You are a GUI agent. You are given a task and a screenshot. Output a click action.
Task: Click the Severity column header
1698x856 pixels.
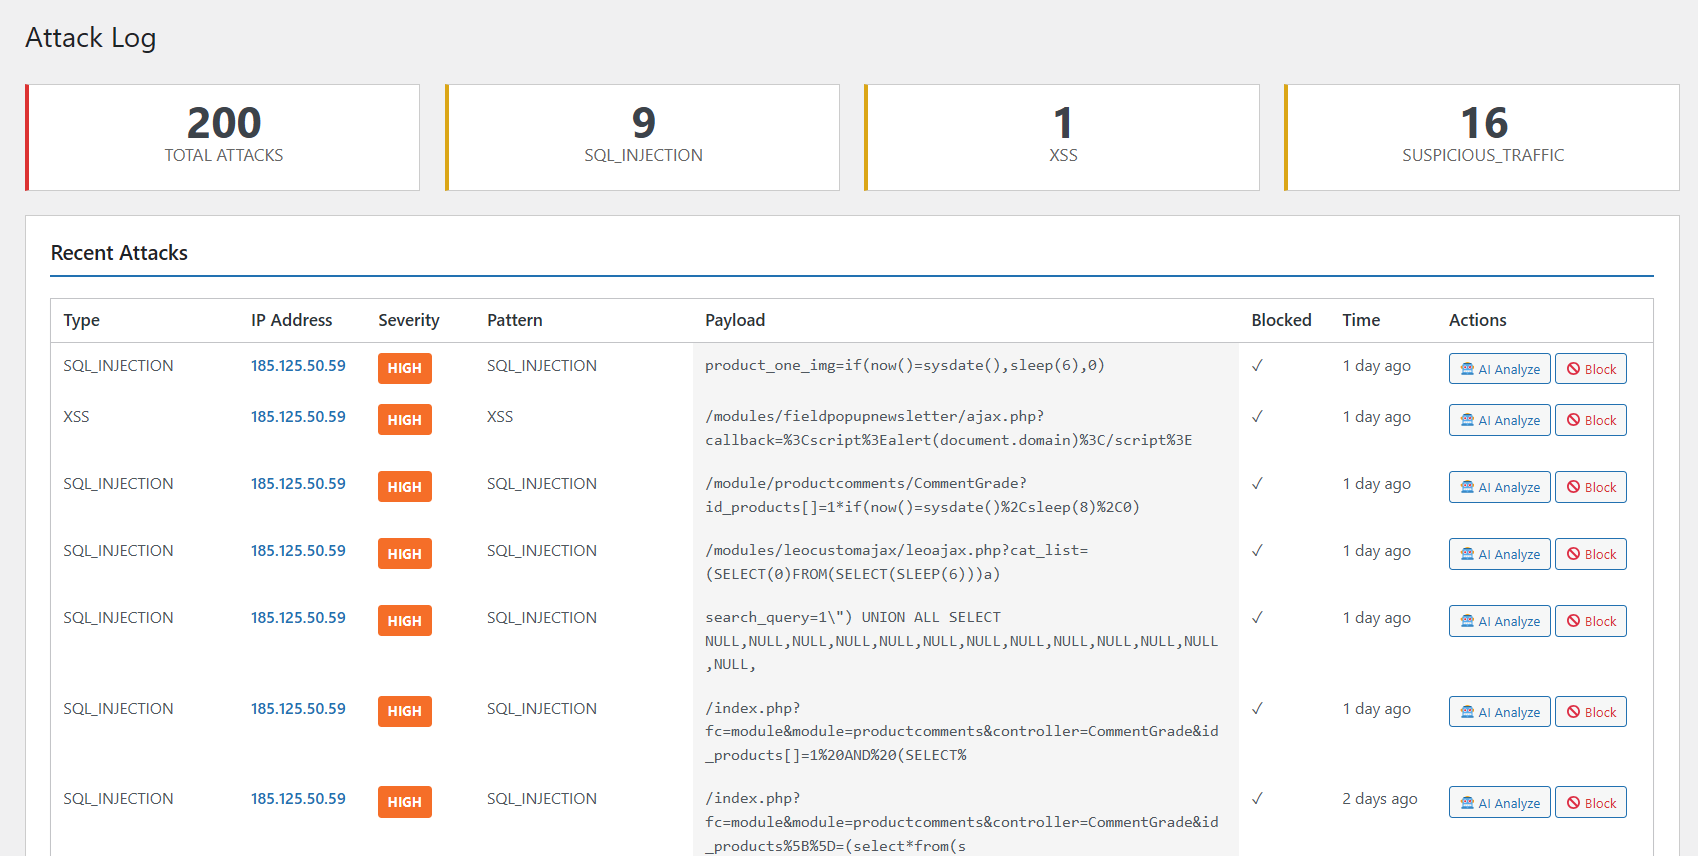tap(408, 320)
